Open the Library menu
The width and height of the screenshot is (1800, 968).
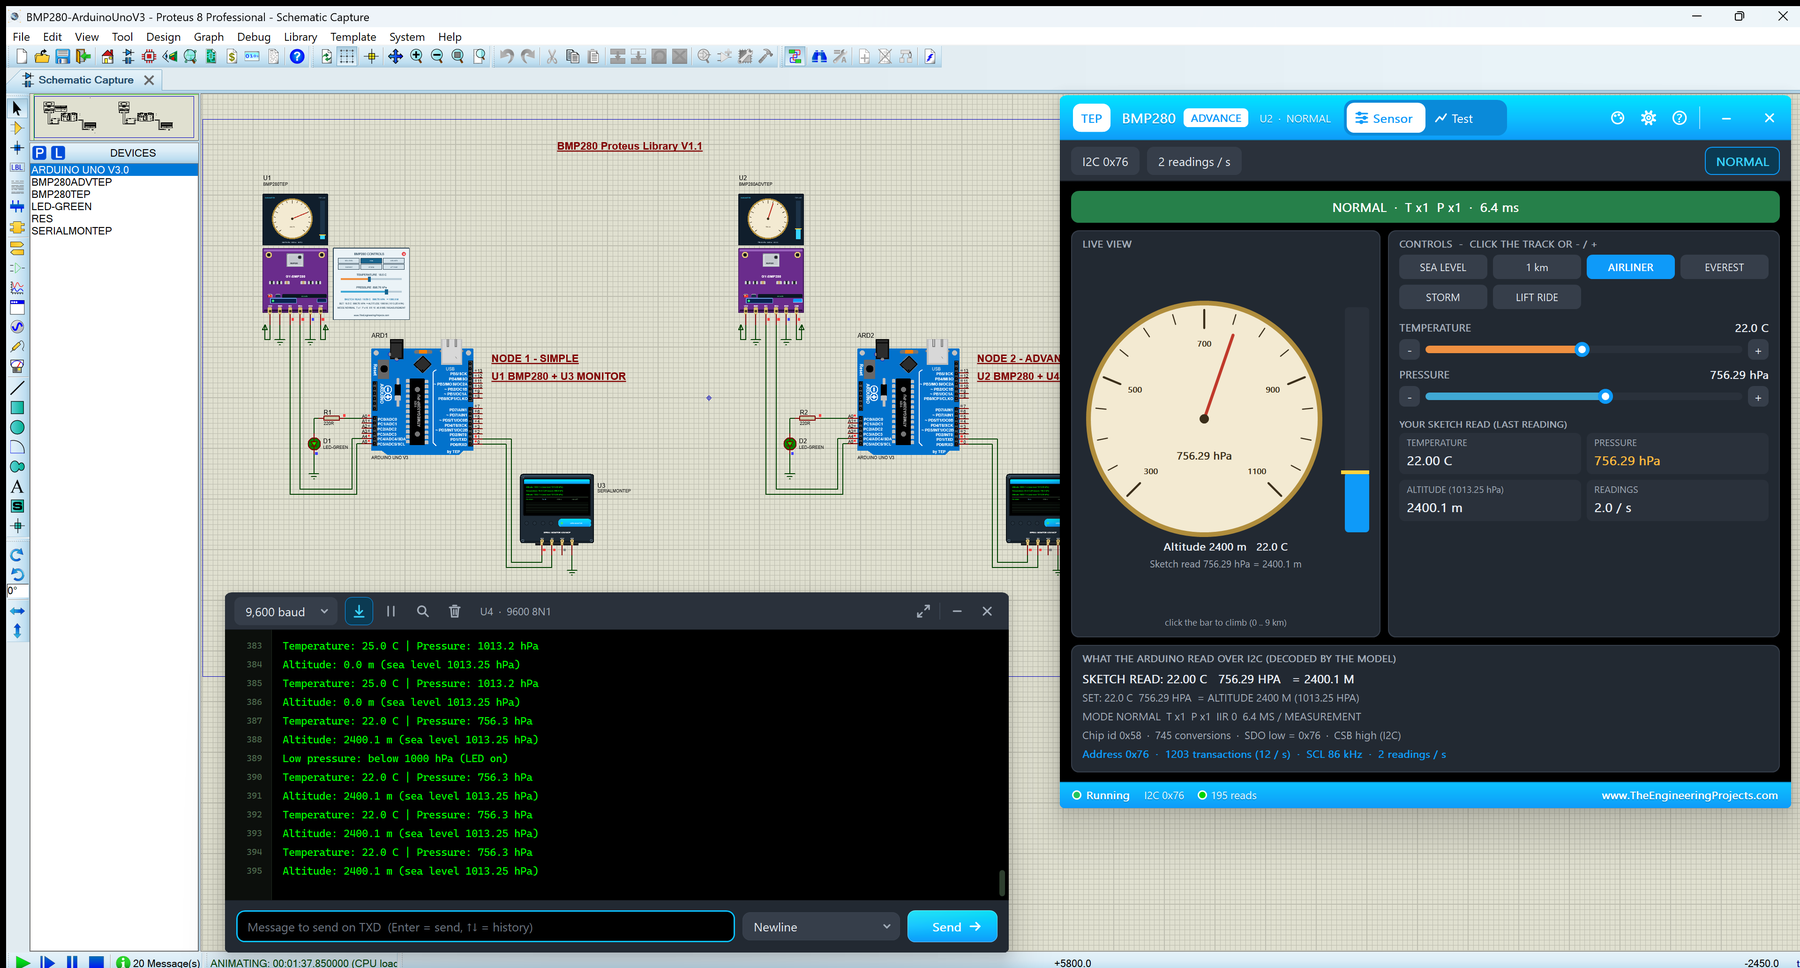300,37
